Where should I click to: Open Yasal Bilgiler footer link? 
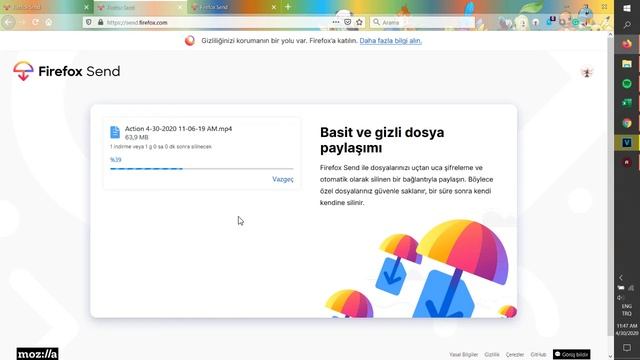tap(463, 355)
